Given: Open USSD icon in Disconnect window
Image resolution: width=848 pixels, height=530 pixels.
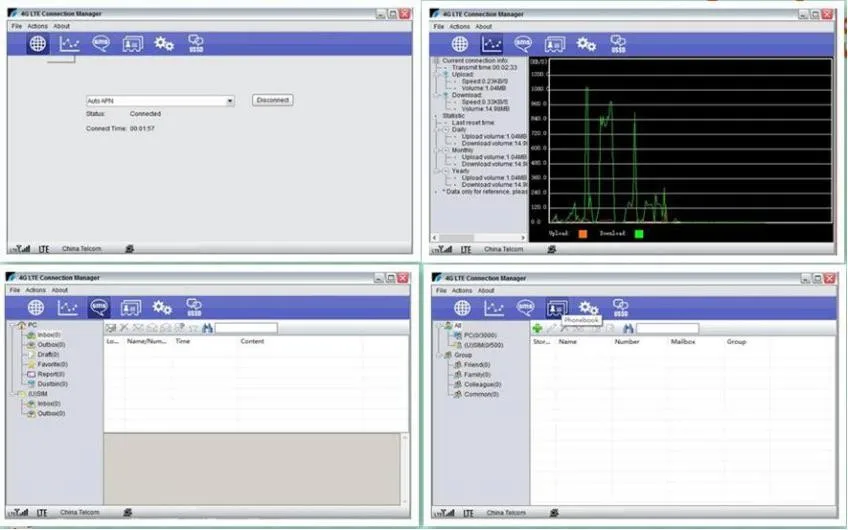Looking at the screenshot, I should (x=196, y=43).
